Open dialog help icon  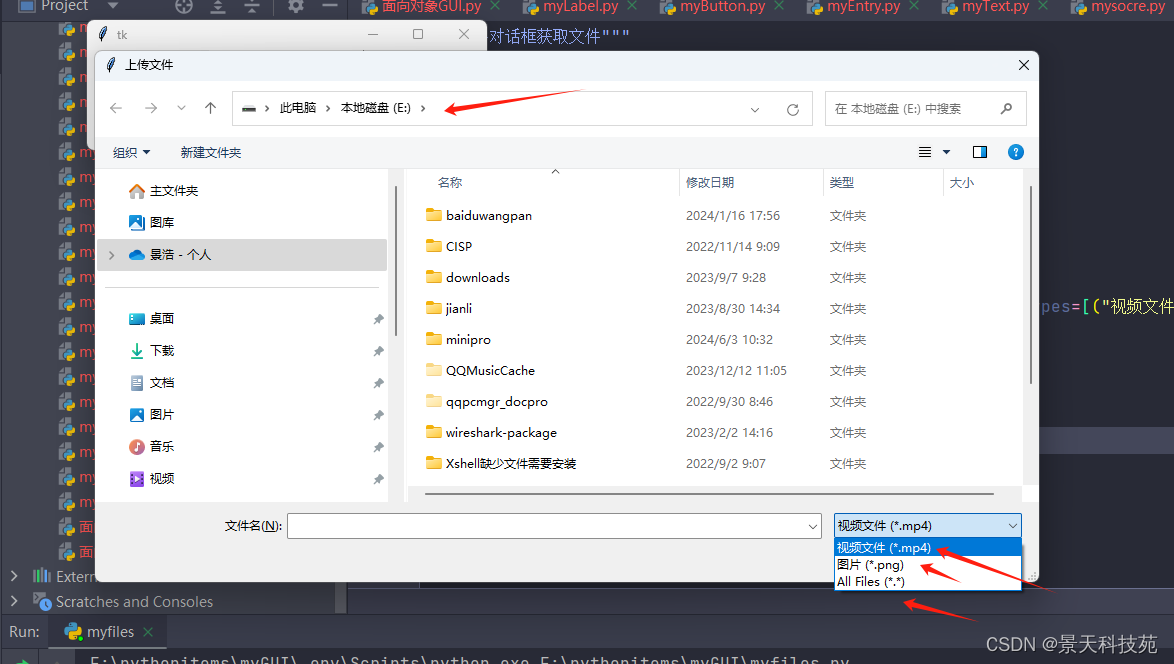(1015, 153)
